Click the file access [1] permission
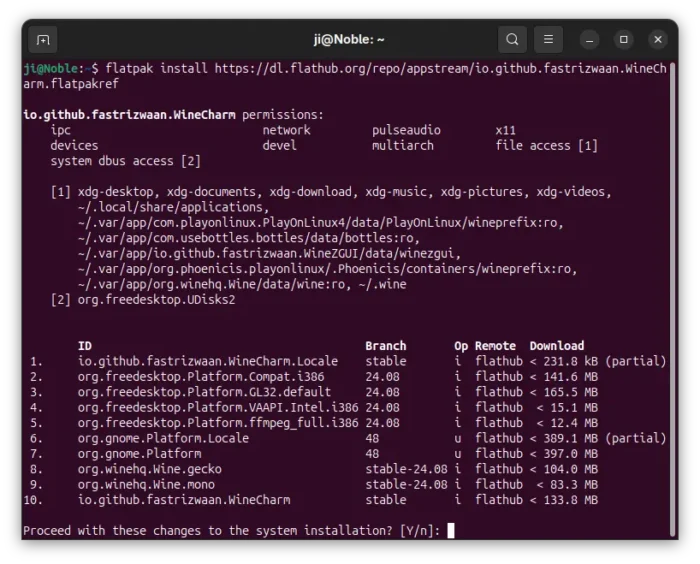Viewport: 700px width, 564px height. click(546, 146)
